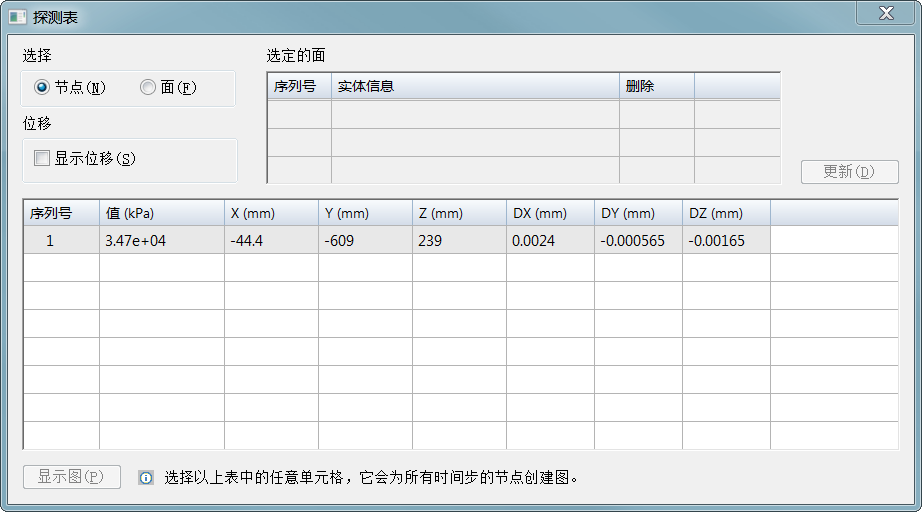Select the DZ cell showing -0.00165

point(726,241)
